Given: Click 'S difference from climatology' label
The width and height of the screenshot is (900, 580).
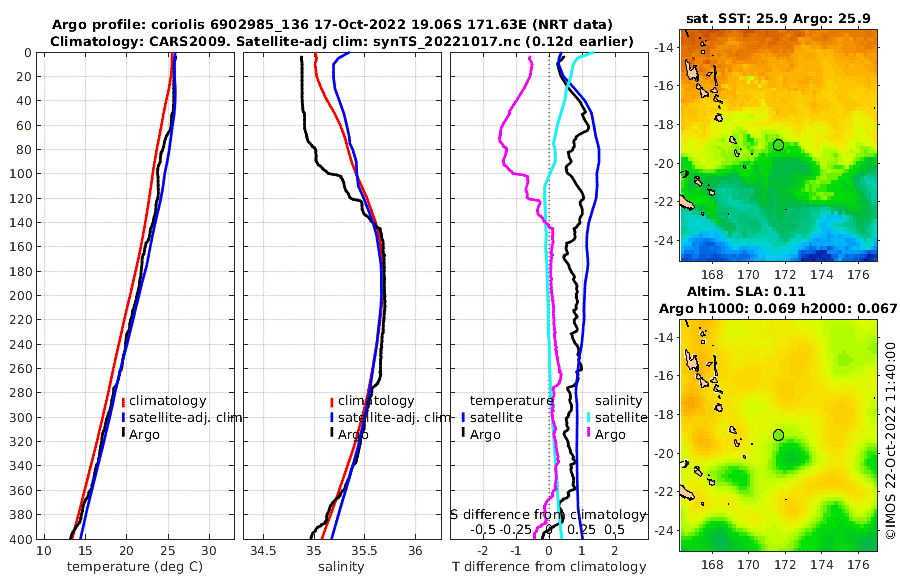Looking at the screenshot, I should pyautogui.click(x=549, y=515).
